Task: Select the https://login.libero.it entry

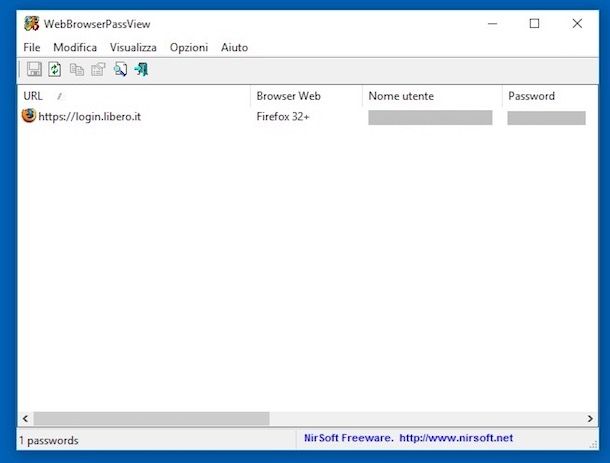Action: (x=89, y=117)
